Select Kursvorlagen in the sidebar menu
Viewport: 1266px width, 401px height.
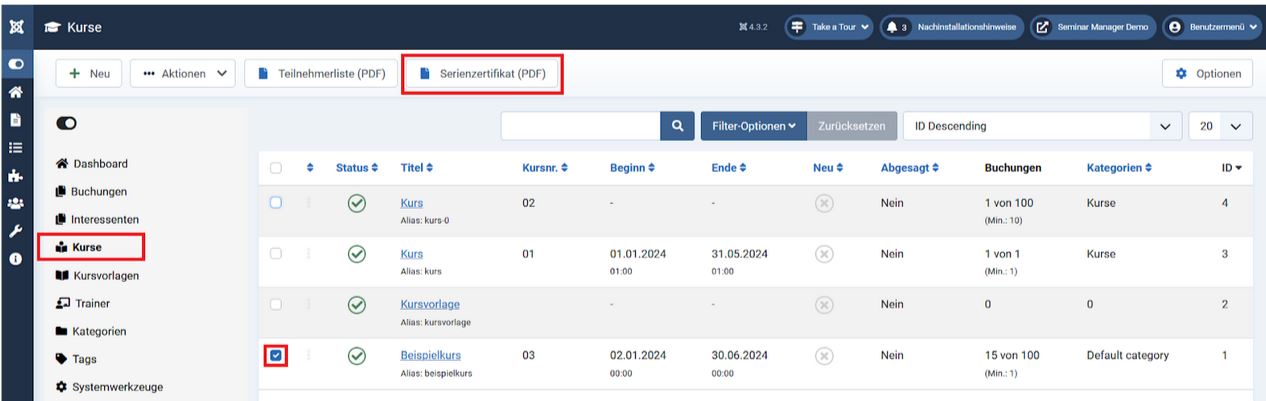105,275
